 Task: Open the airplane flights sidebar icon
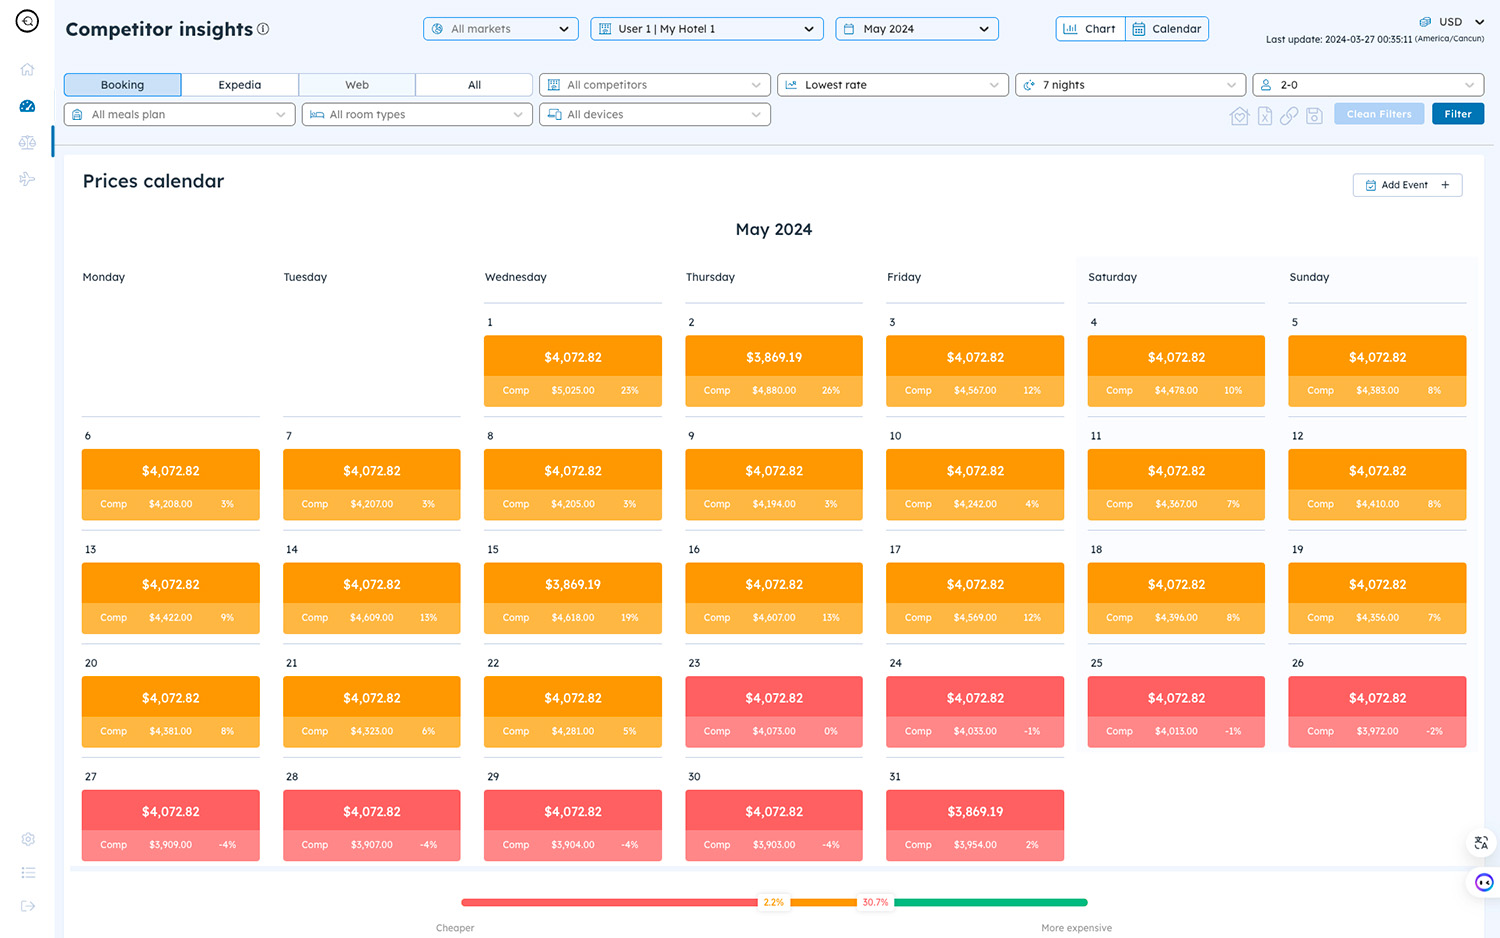pos(27,179)
